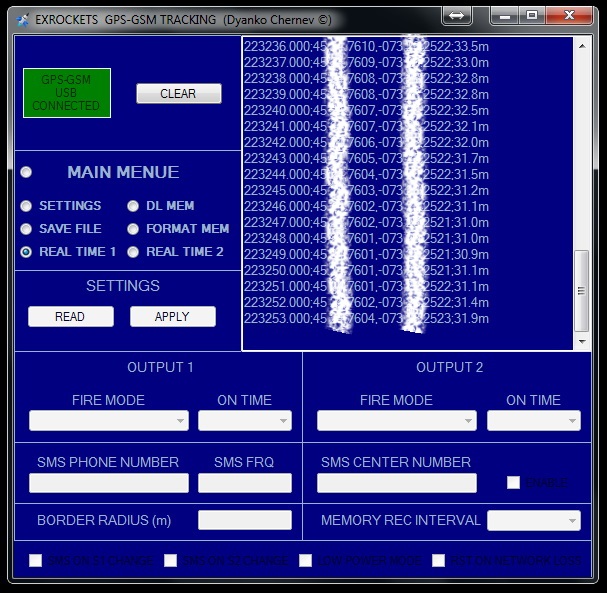Click the log scrollbar thumb
Screen dimensions: 607x593
581,291
